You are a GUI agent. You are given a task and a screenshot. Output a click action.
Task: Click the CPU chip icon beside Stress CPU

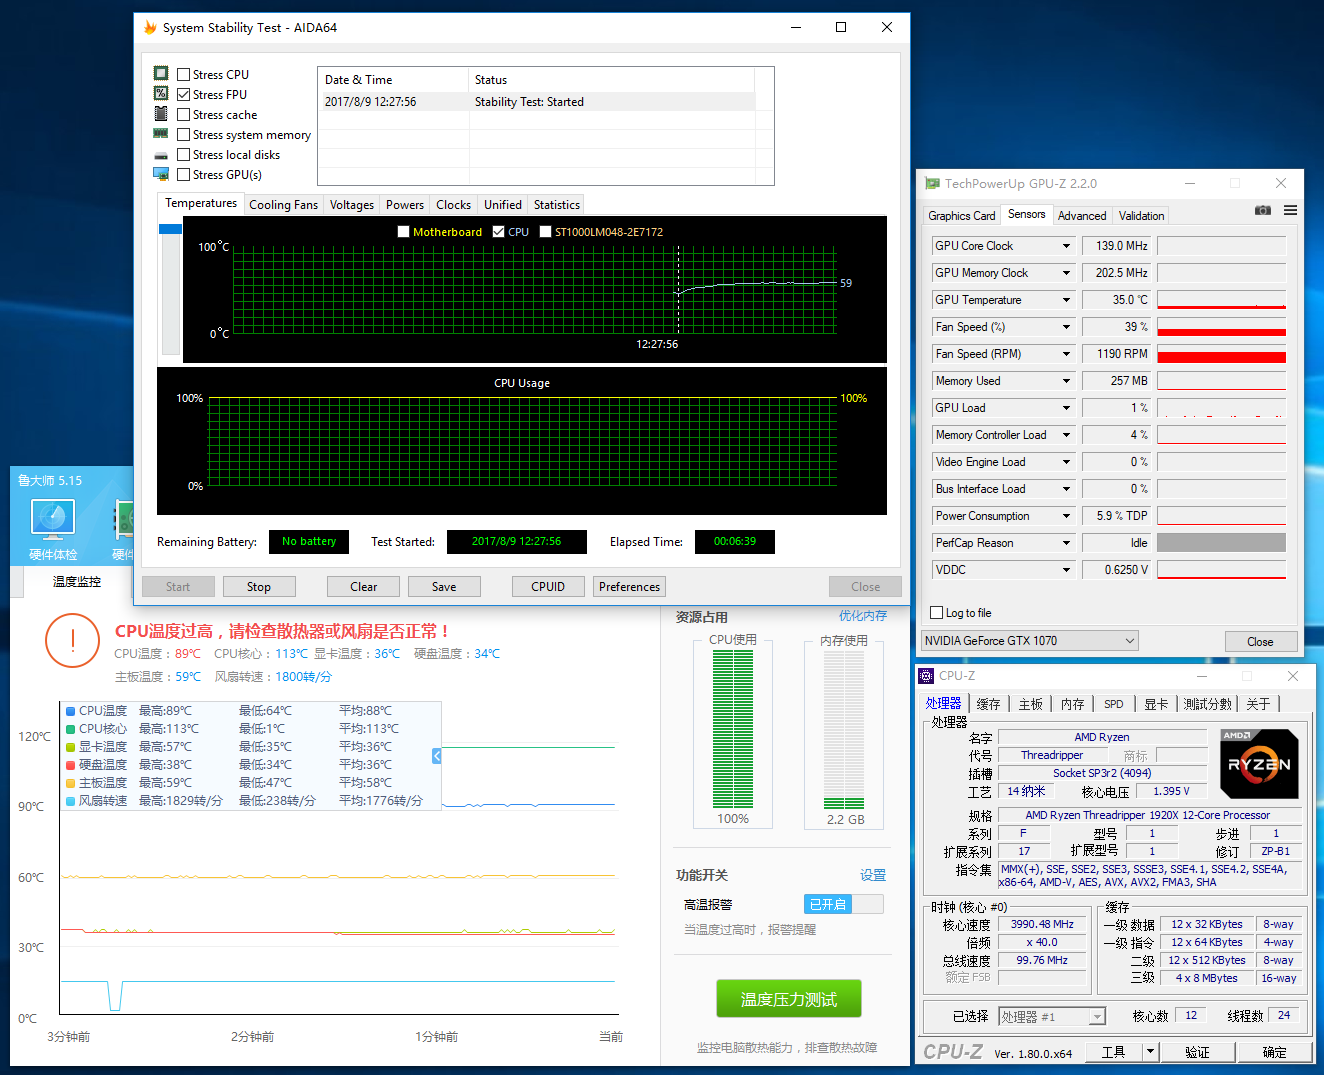pyautogui.click(x=161, y=74)
